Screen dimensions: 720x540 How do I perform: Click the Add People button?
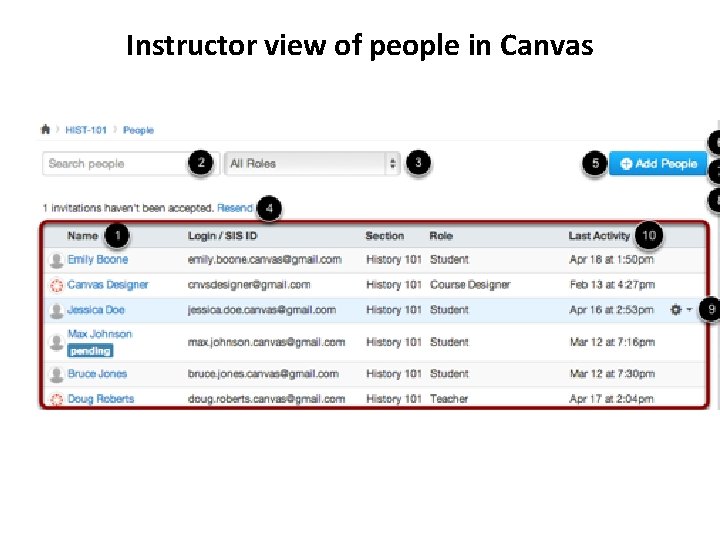coord(658,163)
